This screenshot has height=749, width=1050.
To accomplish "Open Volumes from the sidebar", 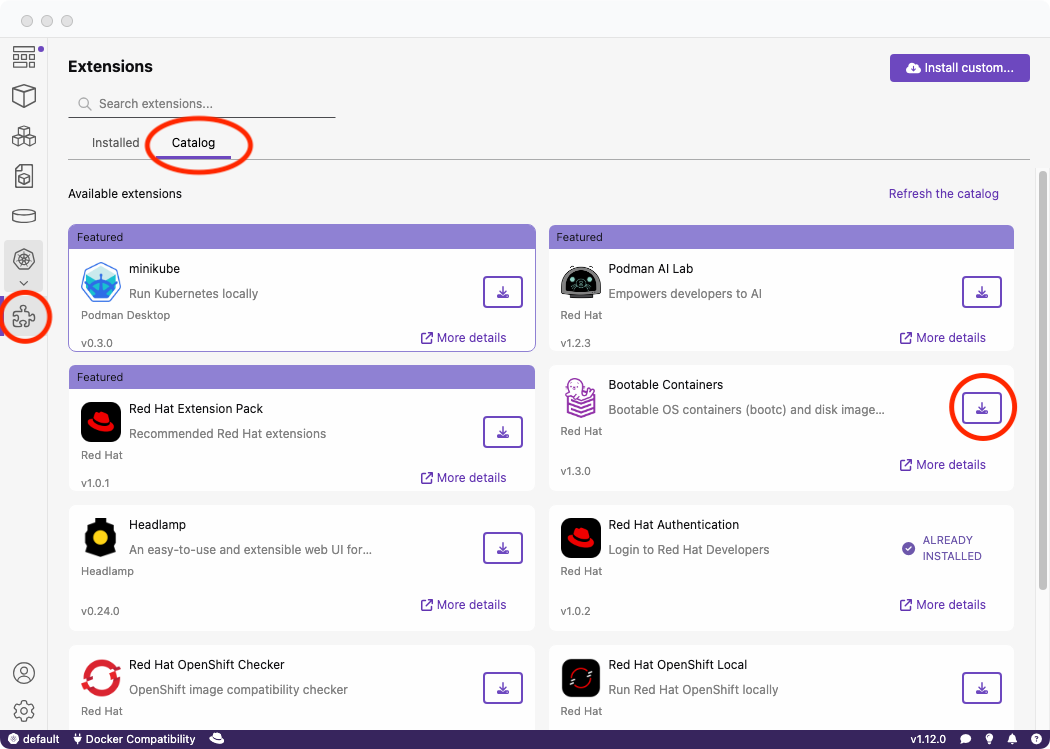I will click(x=24, y=216).
